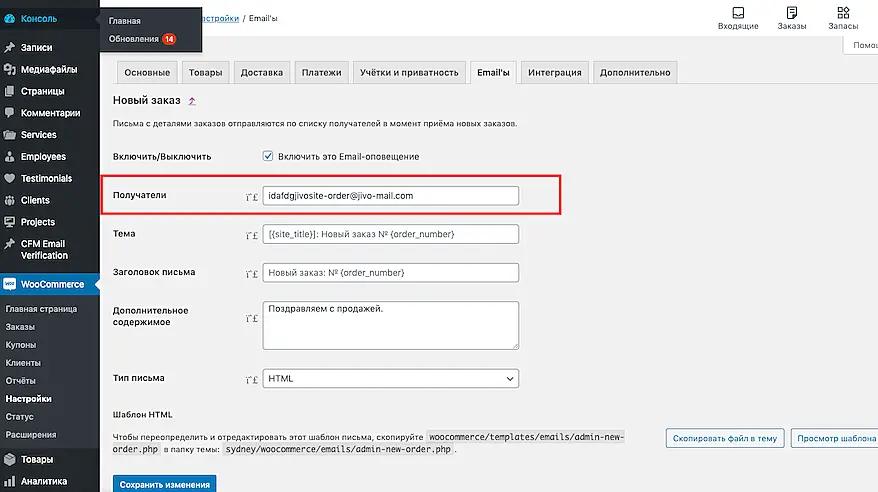Switch to the Учётки и приватность tab
The height and width of the screenshot is (492, 878).
[x=409, y=72]
